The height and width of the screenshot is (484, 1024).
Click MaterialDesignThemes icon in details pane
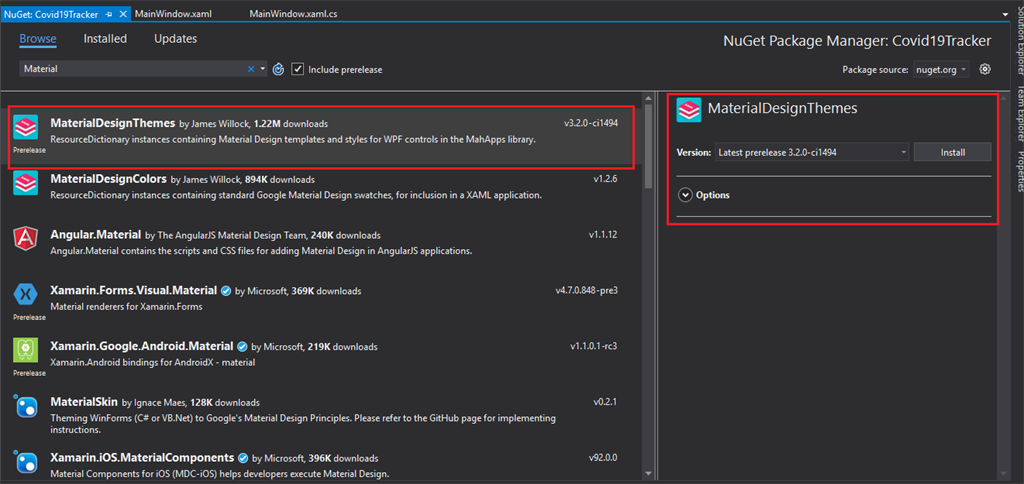(x=689, y=109)
